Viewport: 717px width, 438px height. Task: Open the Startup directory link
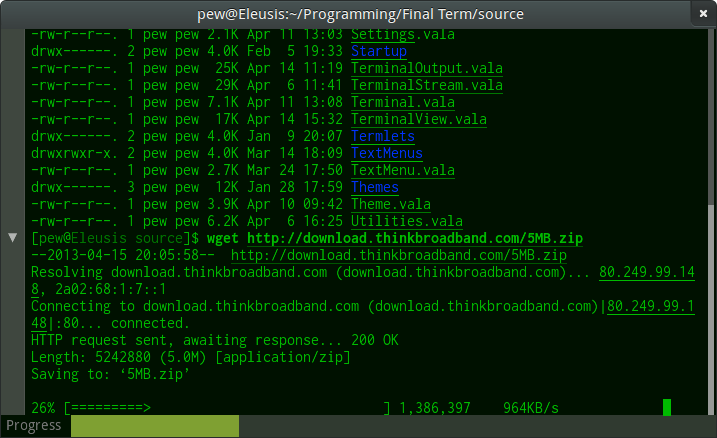click(379, 51)
